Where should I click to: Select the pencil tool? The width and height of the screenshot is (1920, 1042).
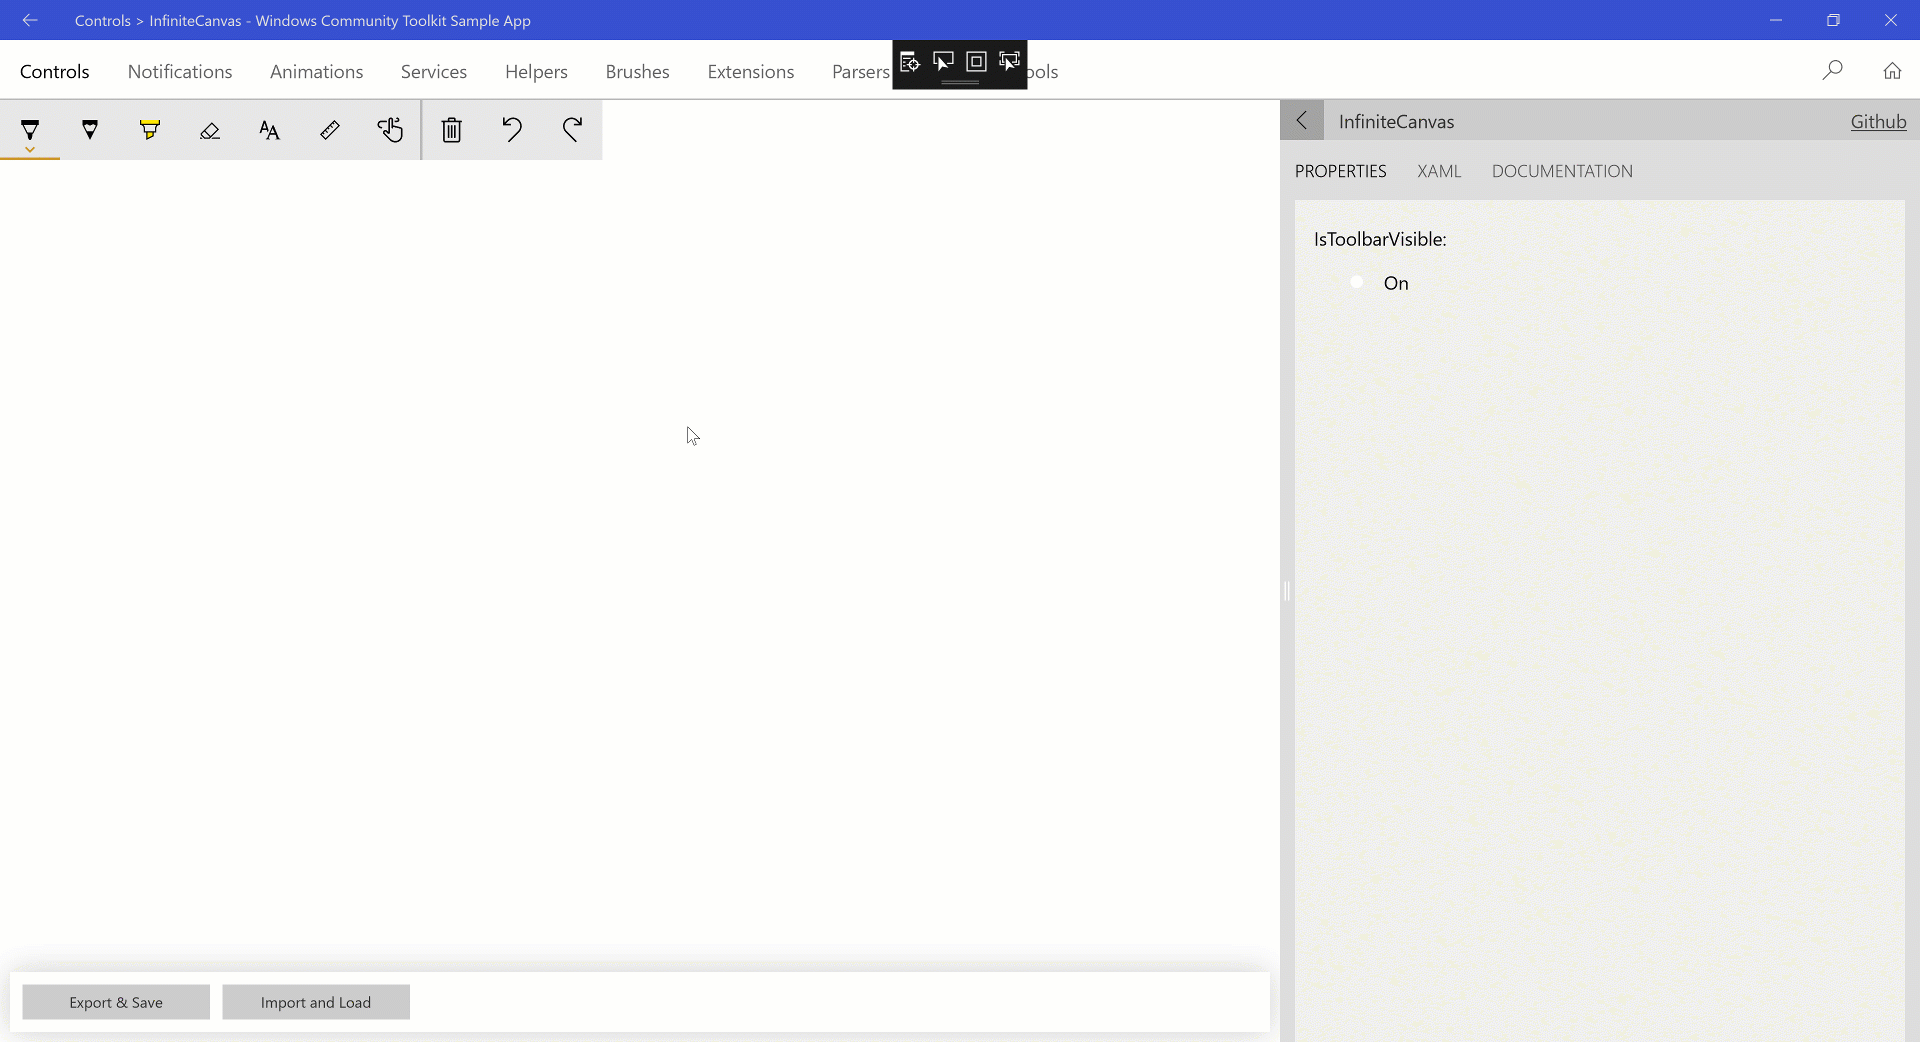coord(90,130)
